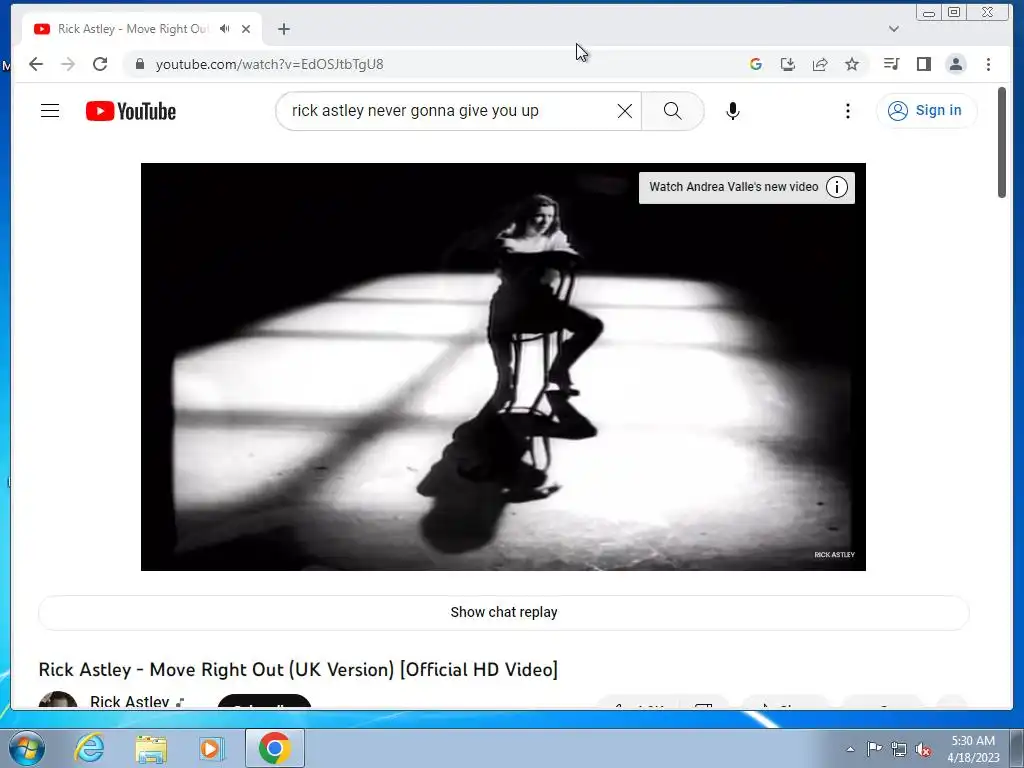
Task: Click the video player to pause
Action: (x=503, y=366)
